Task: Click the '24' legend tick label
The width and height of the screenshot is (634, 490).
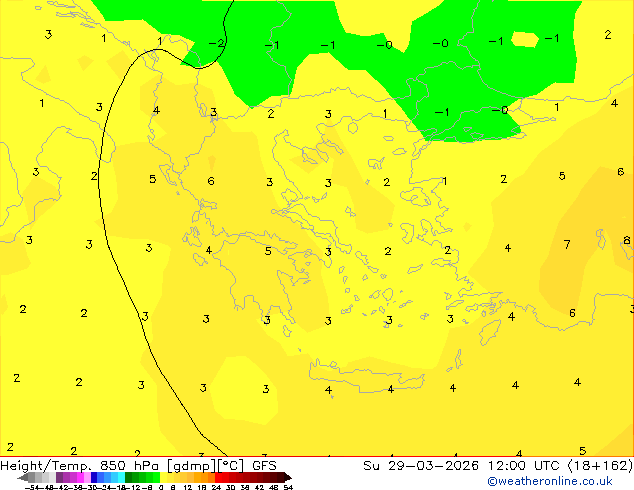Action: pyautogui.click(x=216, y=487)
